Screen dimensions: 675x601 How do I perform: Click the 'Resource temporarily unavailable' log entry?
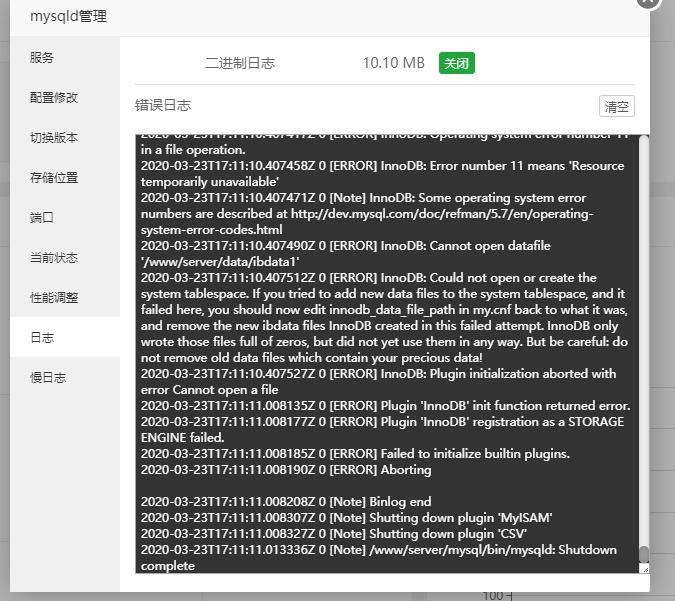(x=382, y=173)
